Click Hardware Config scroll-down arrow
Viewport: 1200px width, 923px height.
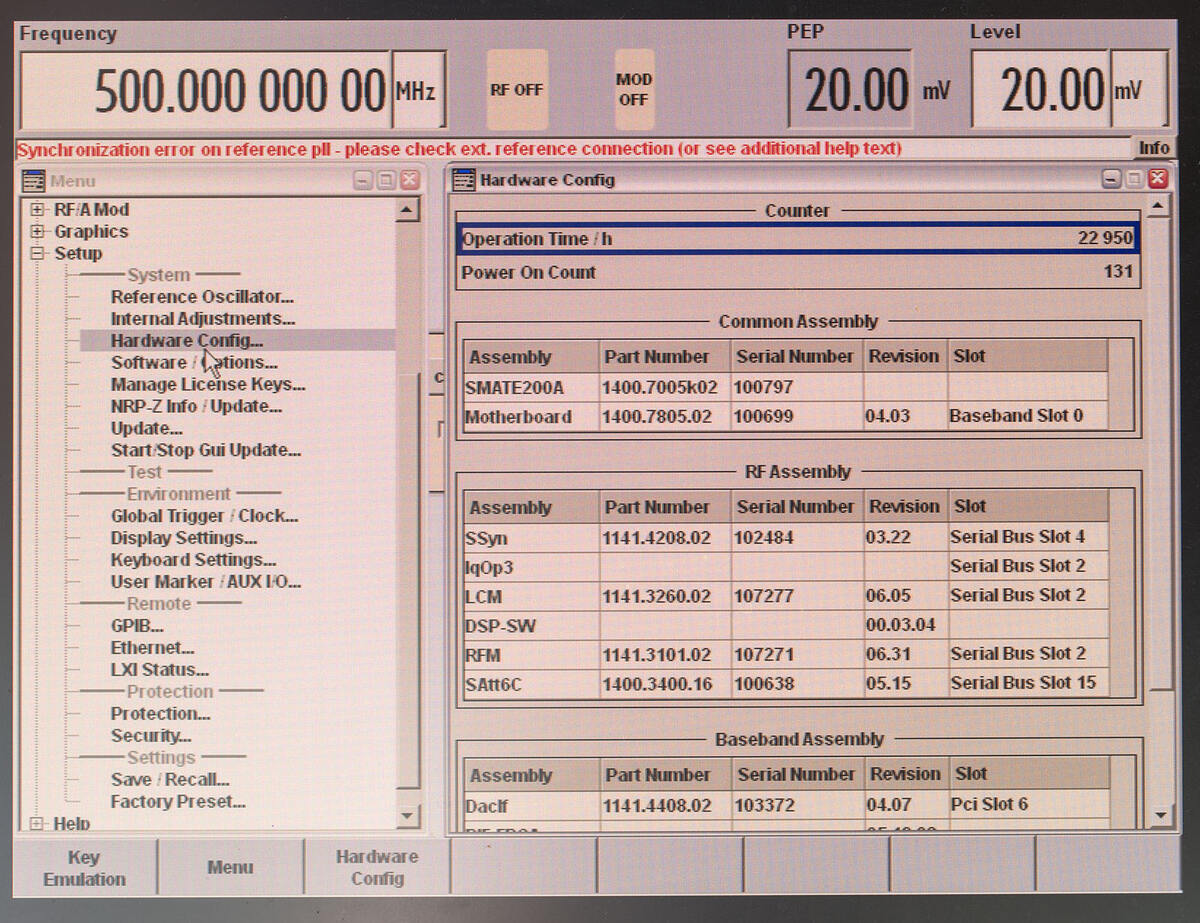tap(1159, 815)
